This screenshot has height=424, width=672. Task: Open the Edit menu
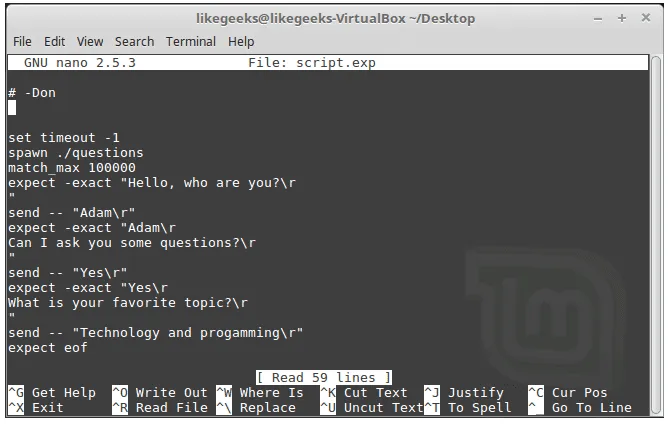pos(54,42)
